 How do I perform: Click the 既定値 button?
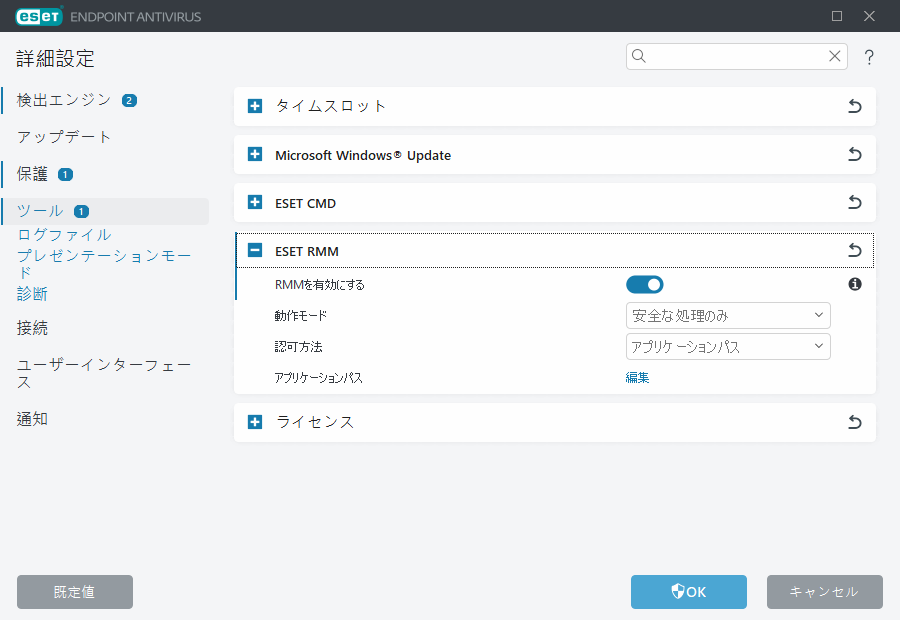pyautogui.click(x=74, y=592)
